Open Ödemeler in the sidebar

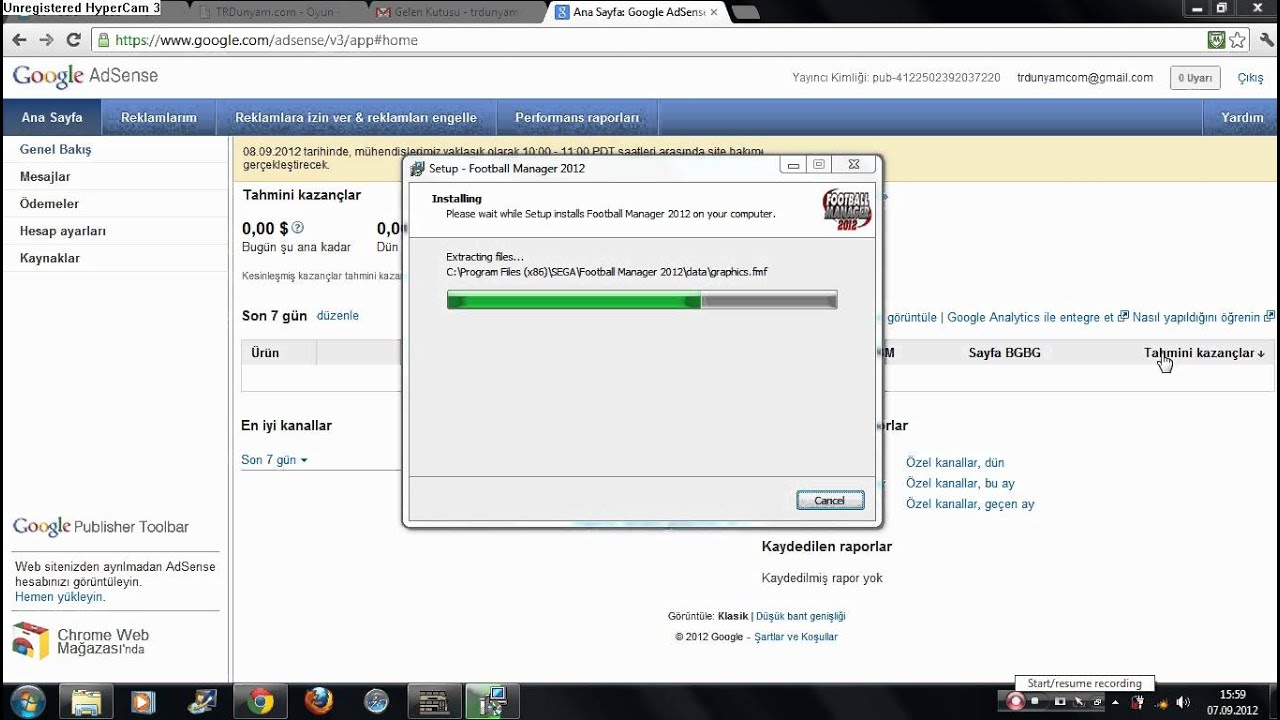[49, 203]
